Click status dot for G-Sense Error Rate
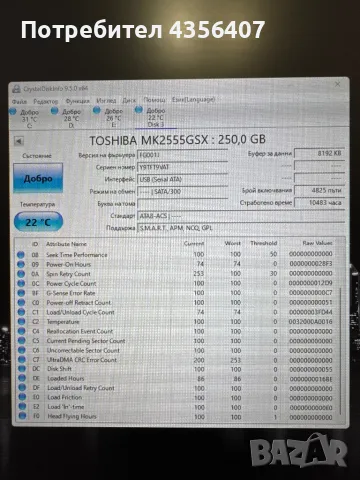Viewport: 360px width, 480px height. click(21, 293)
